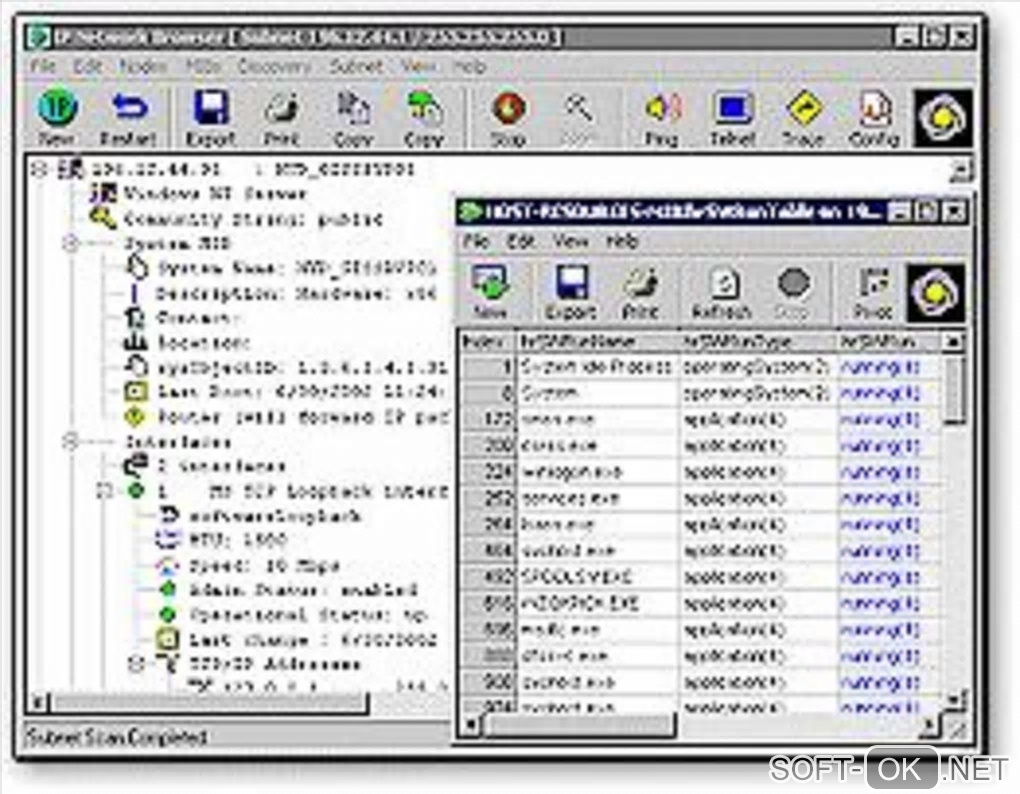Screen dimensions: 1020x794
Task: Open the View menu in the table window
Action: point(570,241)
